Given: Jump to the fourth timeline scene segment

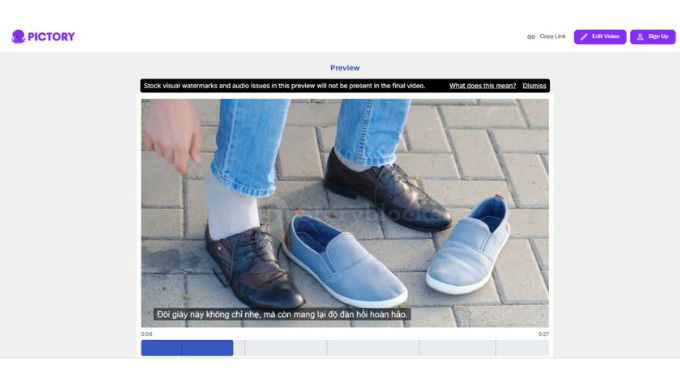Looking at the screenshot, I should point(373,348).
